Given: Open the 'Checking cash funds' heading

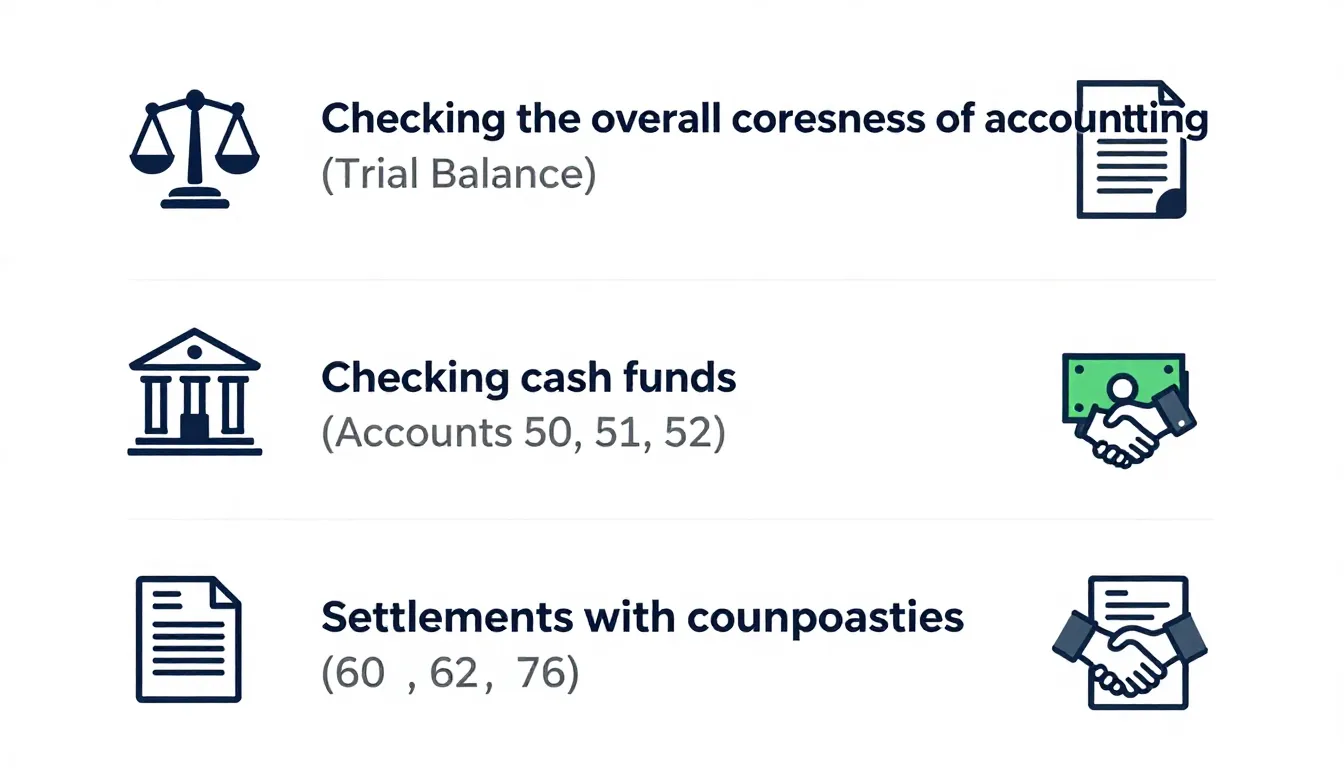Looking at the screenshot, I should (x=528, y=378).
